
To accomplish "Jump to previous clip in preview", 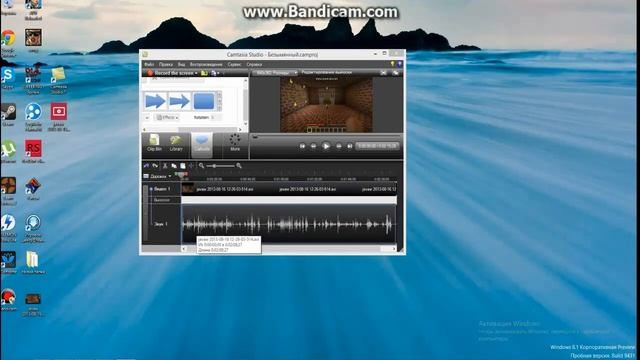I will (302, 146).
